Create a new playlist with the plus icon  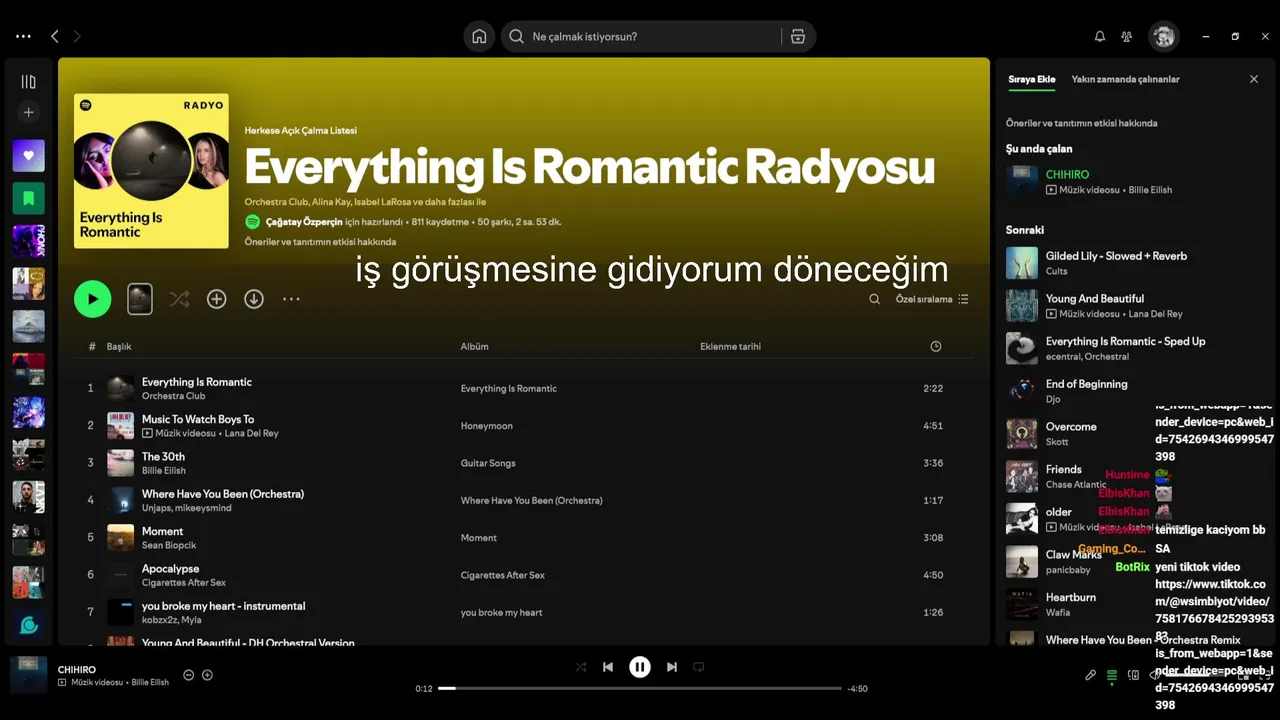[28, 113]
